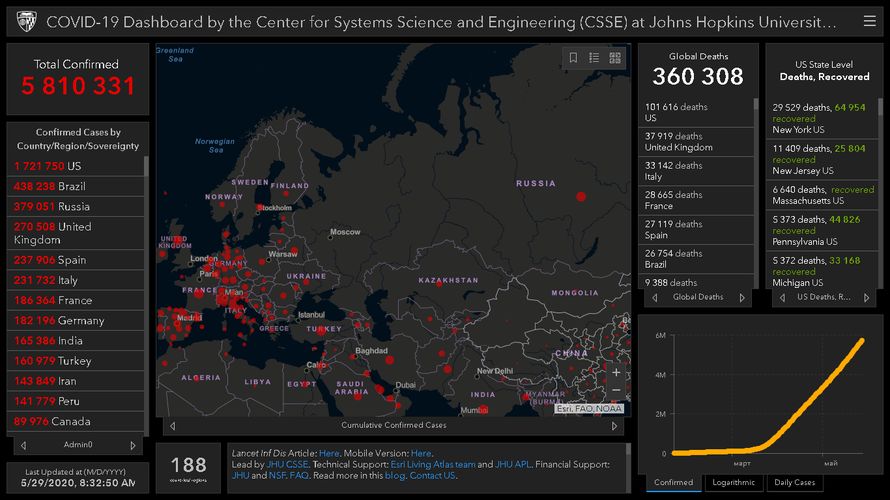Image resolution: width=890 pixels, height=500 pixels.
Task: Open the basemap gallery grid icon
Action: [615, 58]
